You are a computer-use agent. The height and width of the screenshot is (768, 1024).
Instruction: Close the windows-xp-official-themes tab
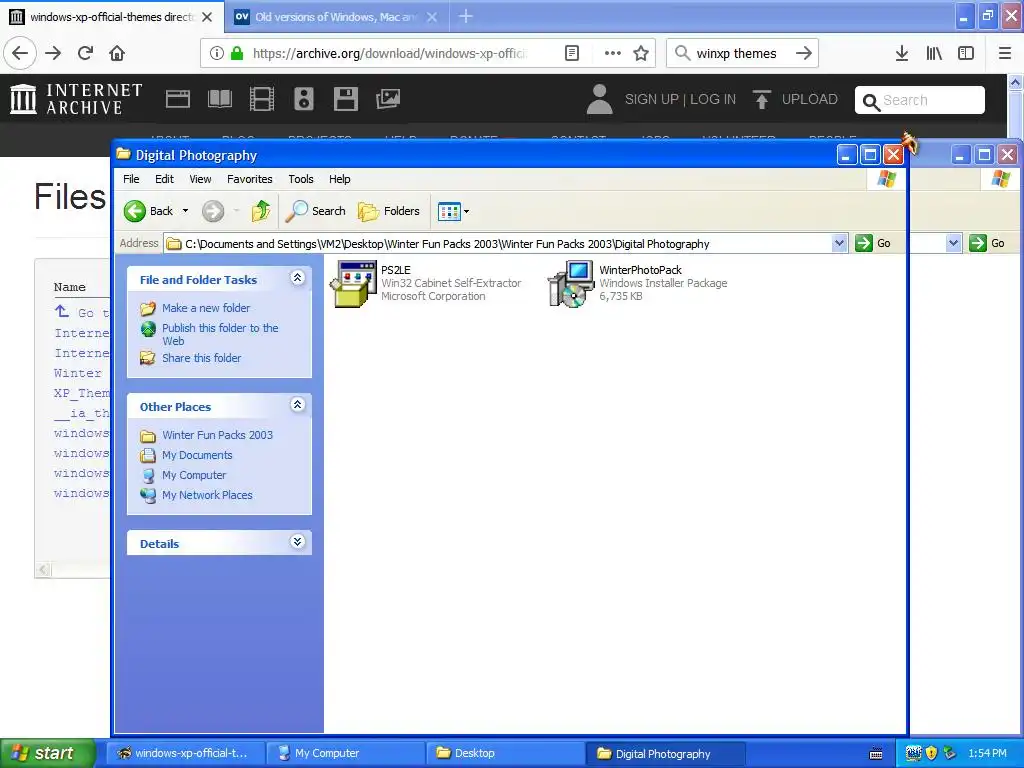pos(207,17)
